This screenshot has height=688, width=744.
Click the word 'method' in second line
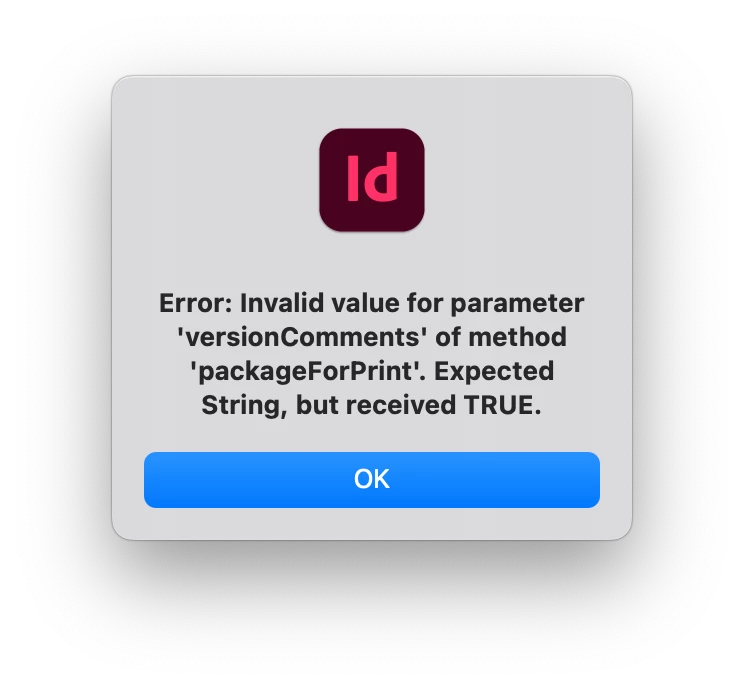518,337
